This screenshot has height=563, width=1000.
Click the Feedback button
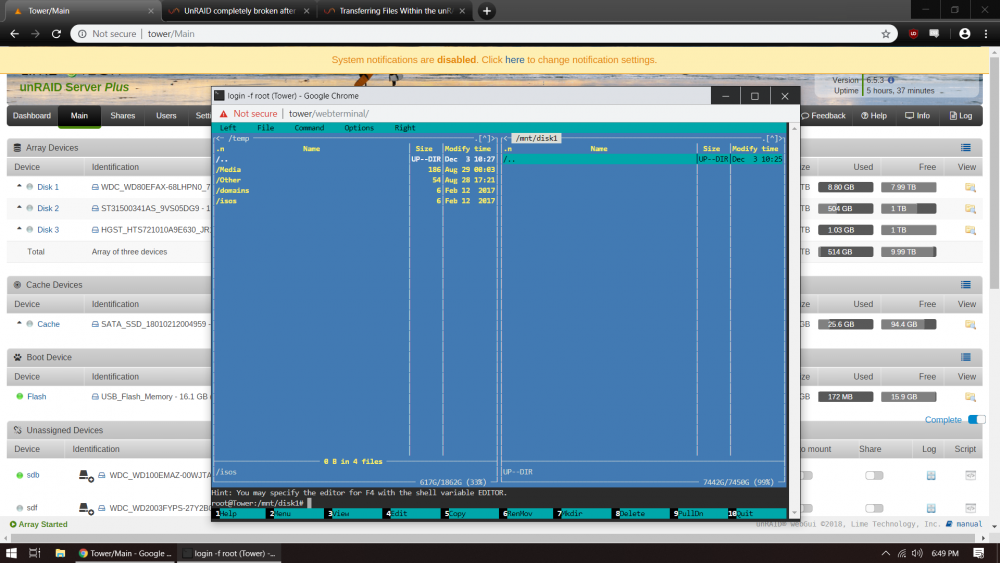823,116
